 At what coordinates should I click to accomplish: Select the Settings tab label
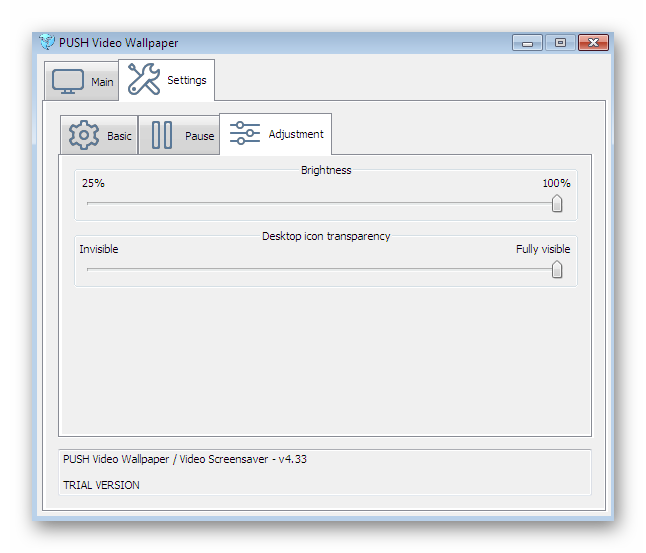click(187, 80)
